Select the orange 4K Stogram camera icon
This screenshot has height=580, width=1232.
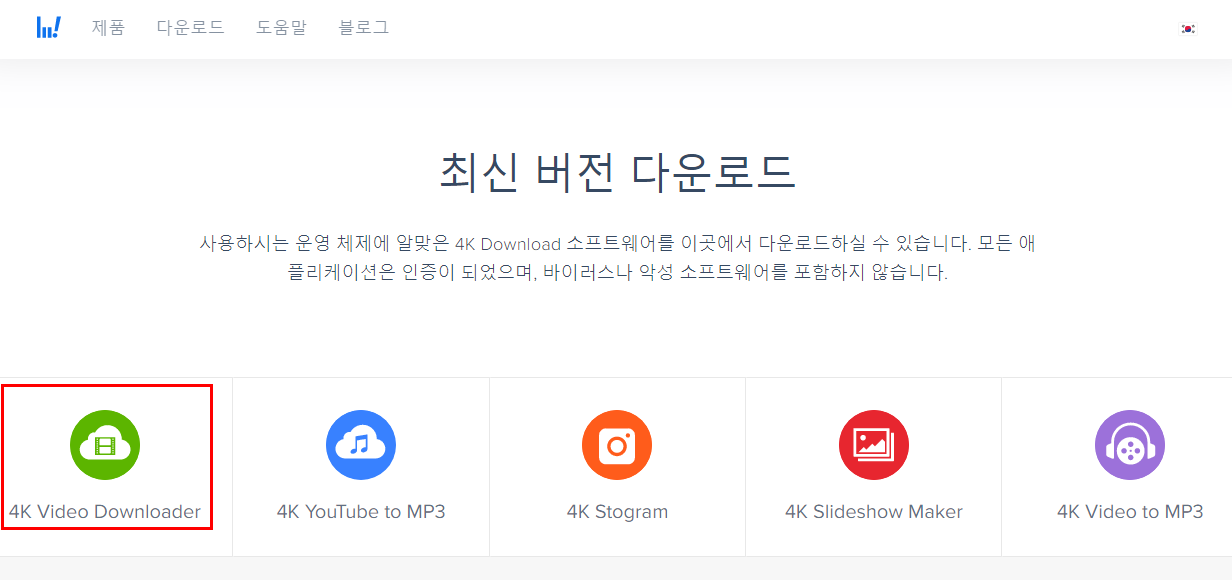point(617,445)
